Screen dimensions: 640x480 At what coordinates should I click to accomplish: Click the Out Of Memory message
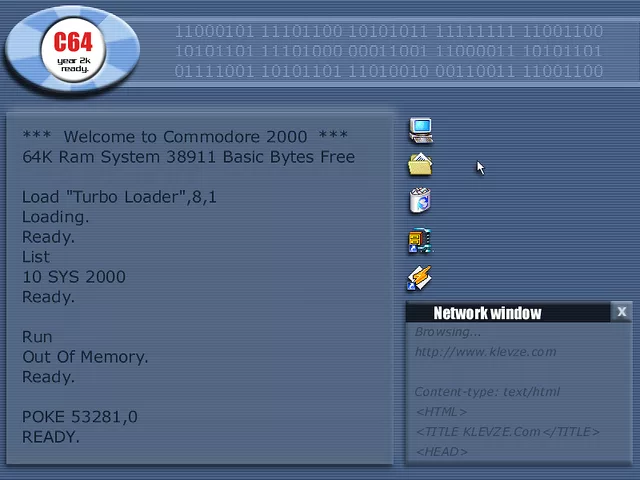[85, 357]
